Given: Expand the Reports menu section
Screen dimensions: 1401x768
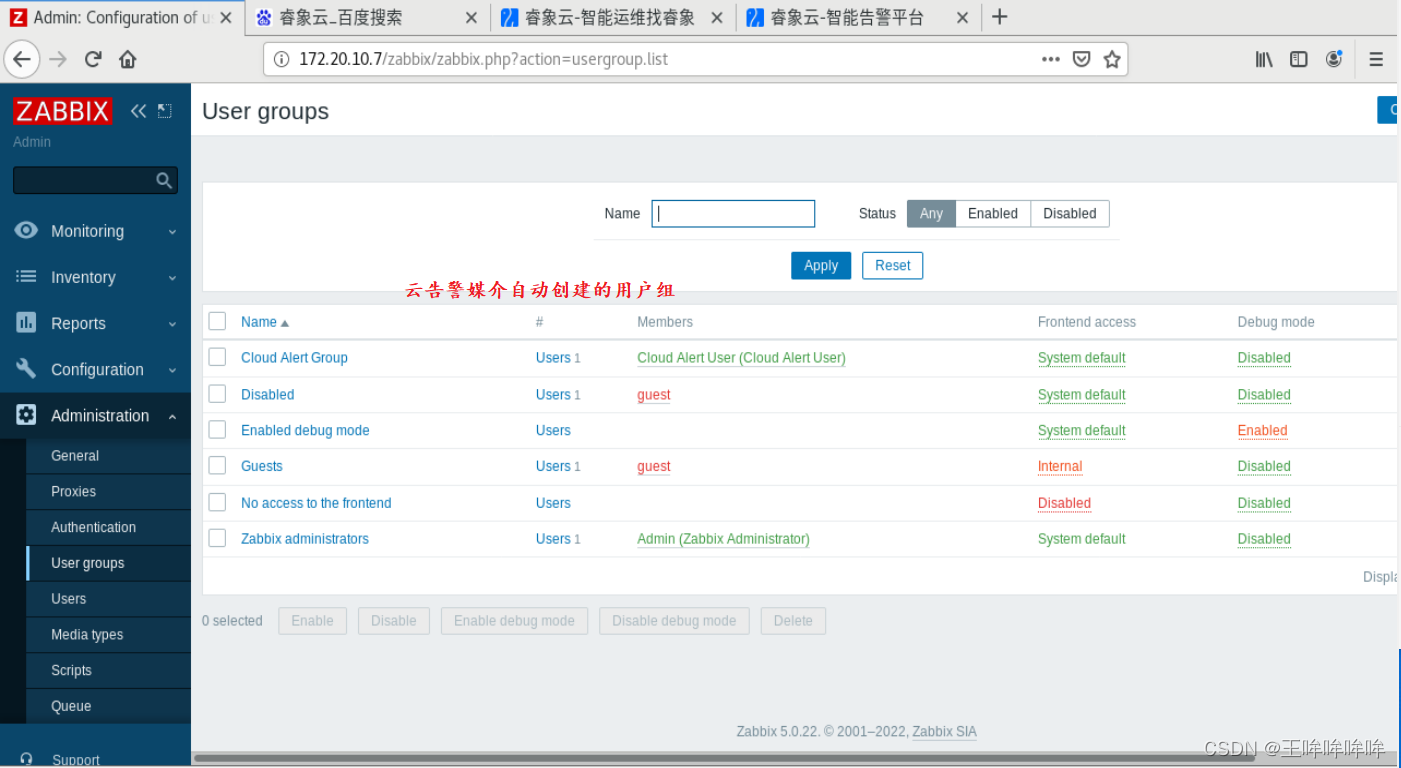Looking at the screenshot, I should point(95,323).
